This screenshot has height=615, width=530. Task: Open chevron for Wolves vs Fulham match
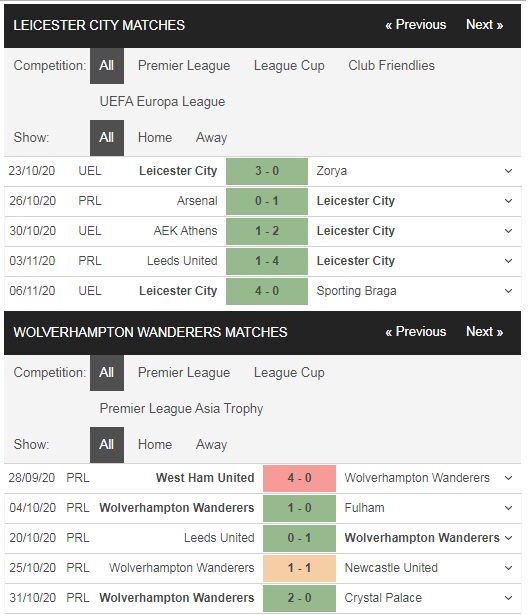[508, 508]
